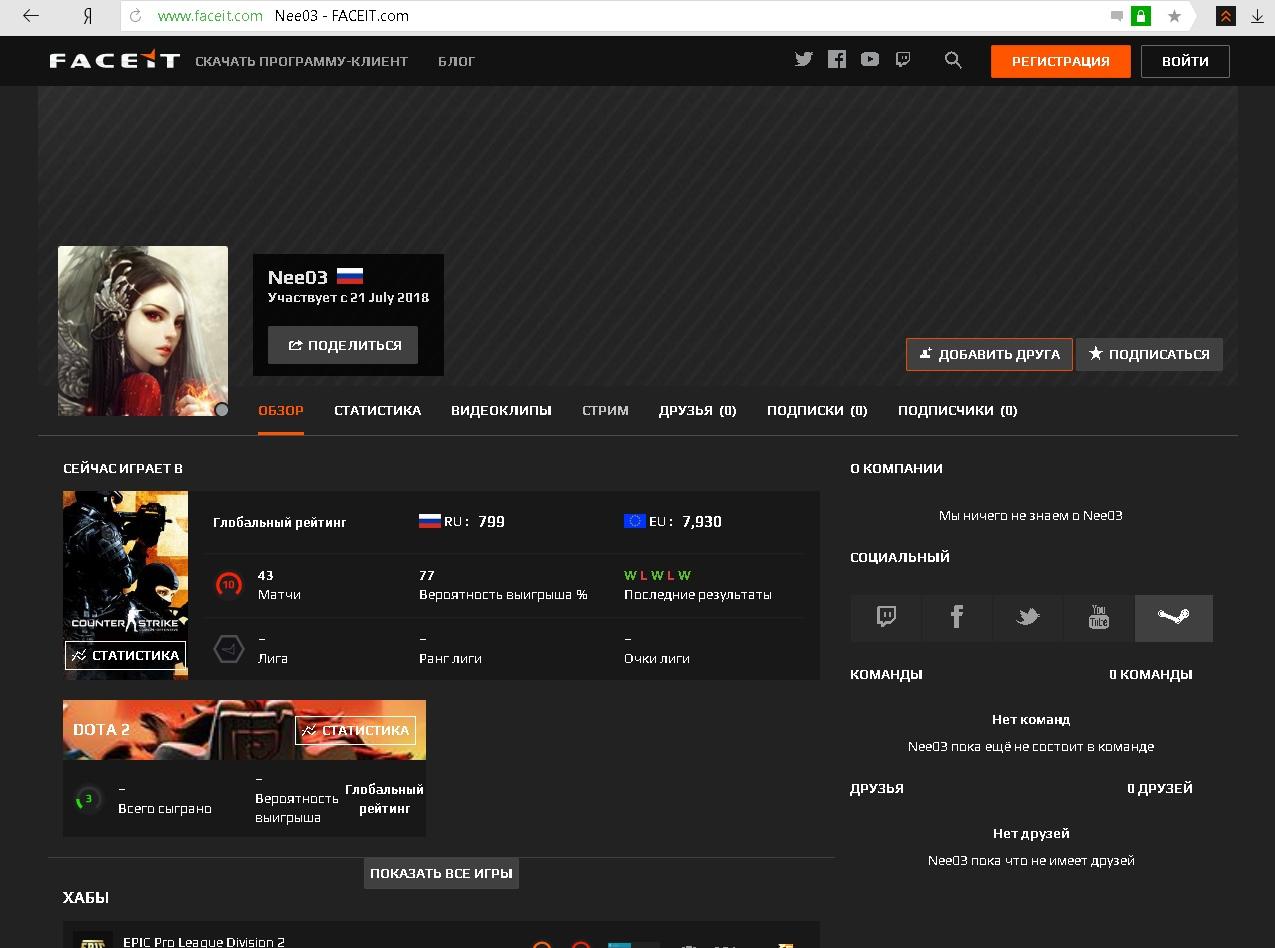Open the Видеоклипы tab
Image resolution: width=1275 pixels, height=948 pixels.
501,410
